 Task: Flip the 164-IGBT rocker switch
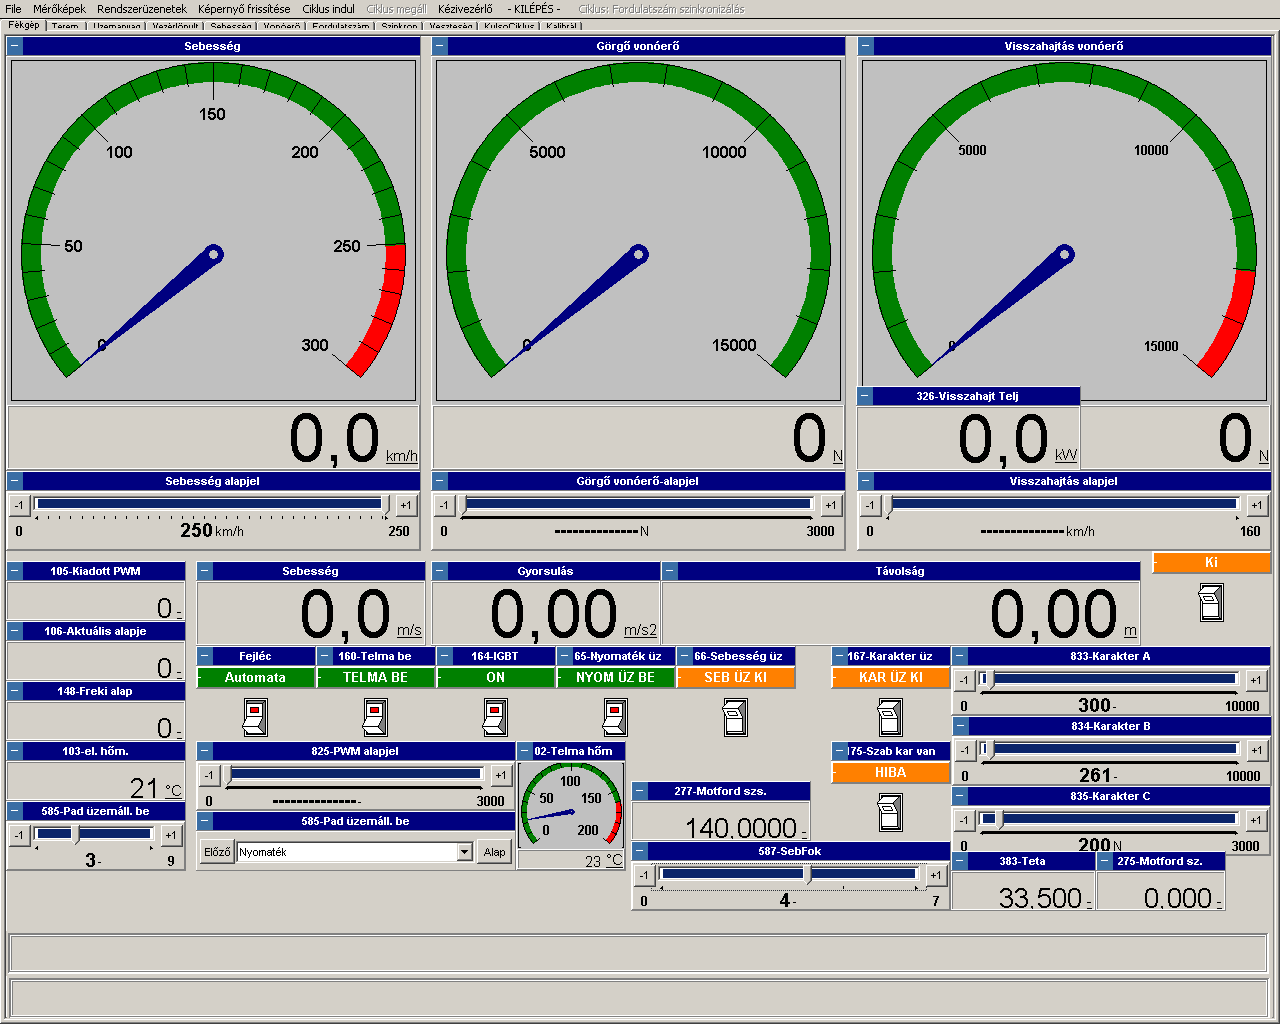tap(495, 717)
